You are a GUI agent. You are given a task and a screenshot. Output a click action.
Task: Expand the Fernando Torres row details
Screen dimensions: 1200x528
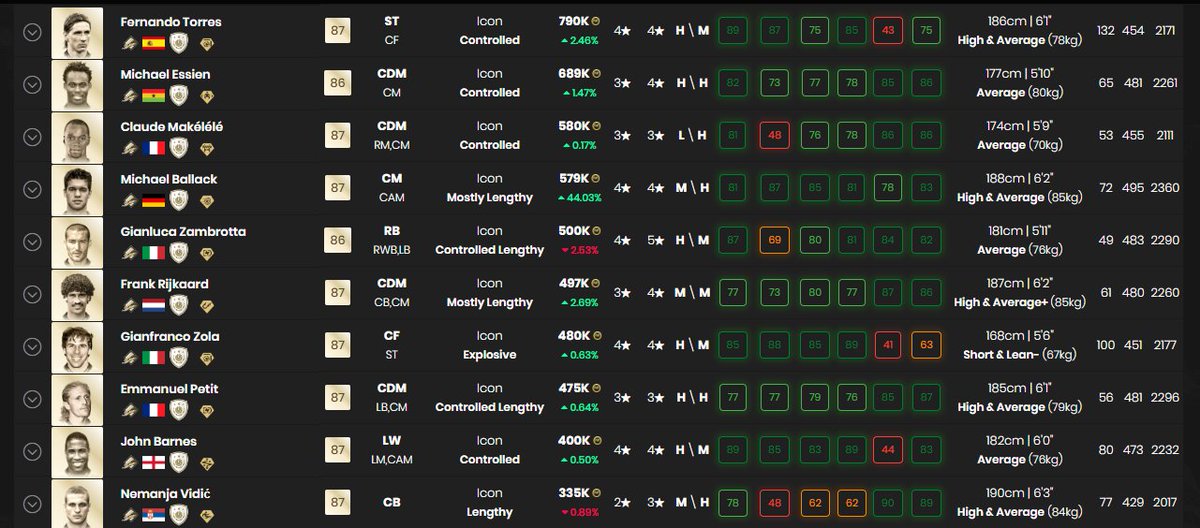click(x=32, y=31)
